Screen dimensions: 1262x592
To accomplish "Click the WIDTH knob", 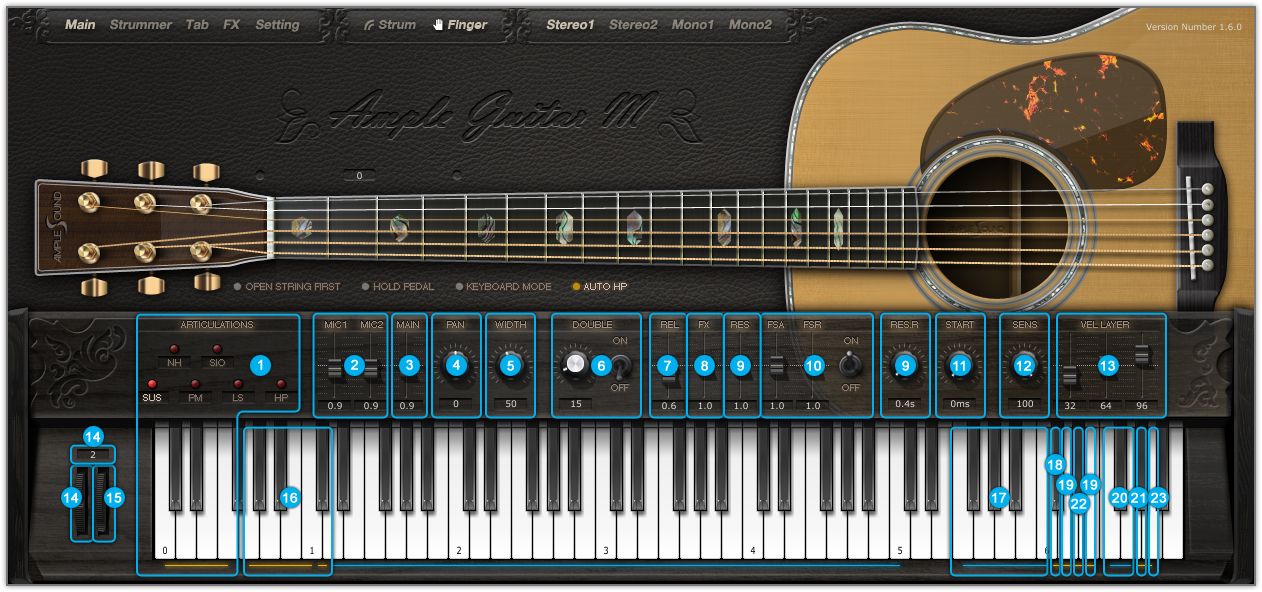I will pos(511,366).
